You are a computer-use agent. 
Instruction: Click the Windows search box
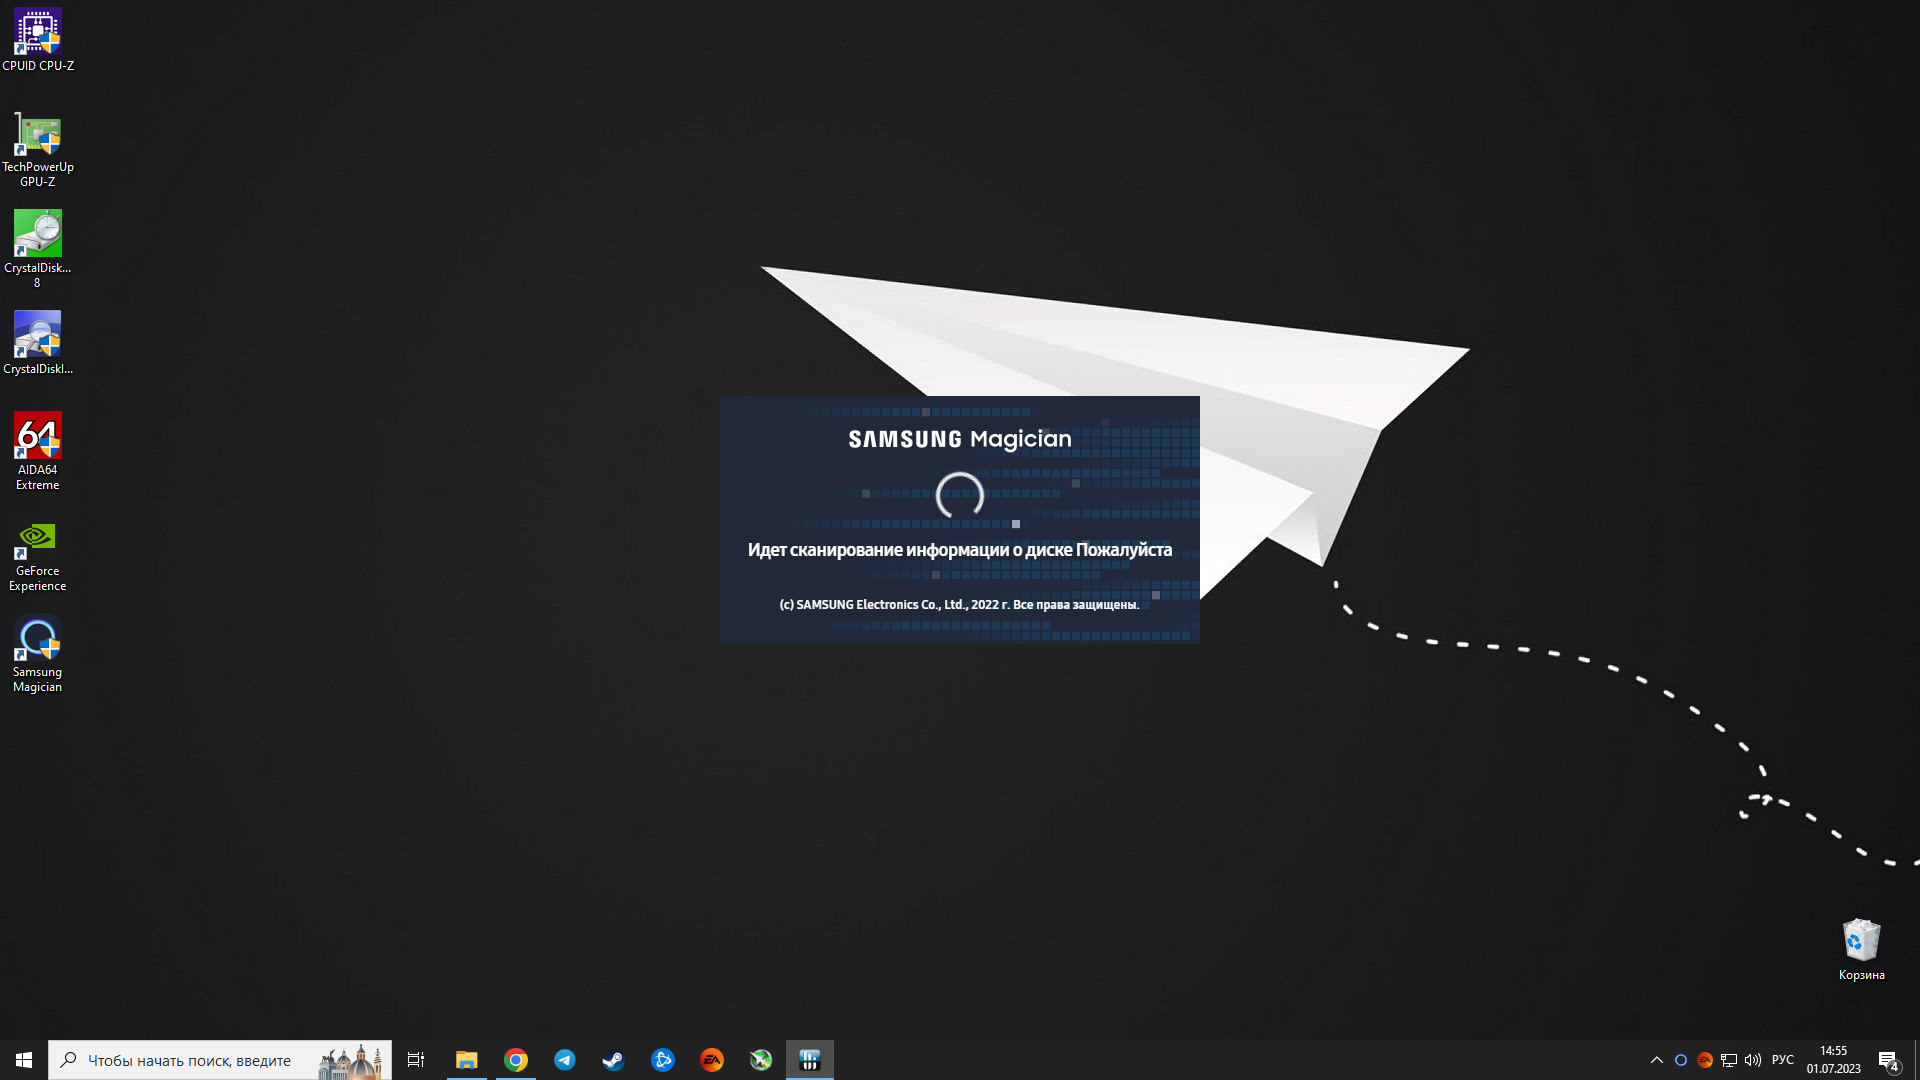tap(200, 1060)
